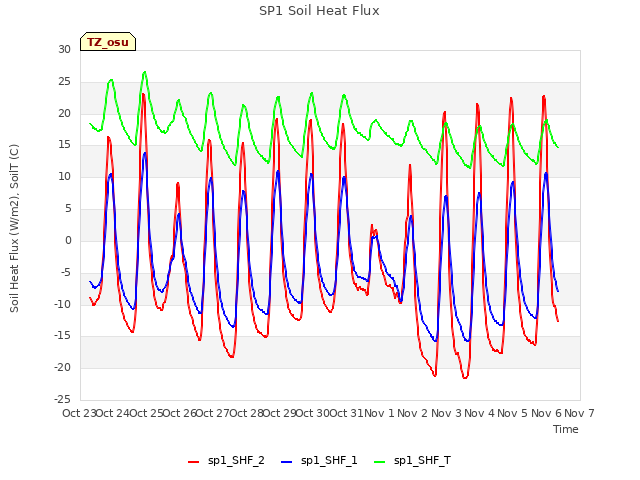Viewport: 640px width, 480px height.
Task: Click the Nov 4 x-axis tick label
Action: coord(479,413)
